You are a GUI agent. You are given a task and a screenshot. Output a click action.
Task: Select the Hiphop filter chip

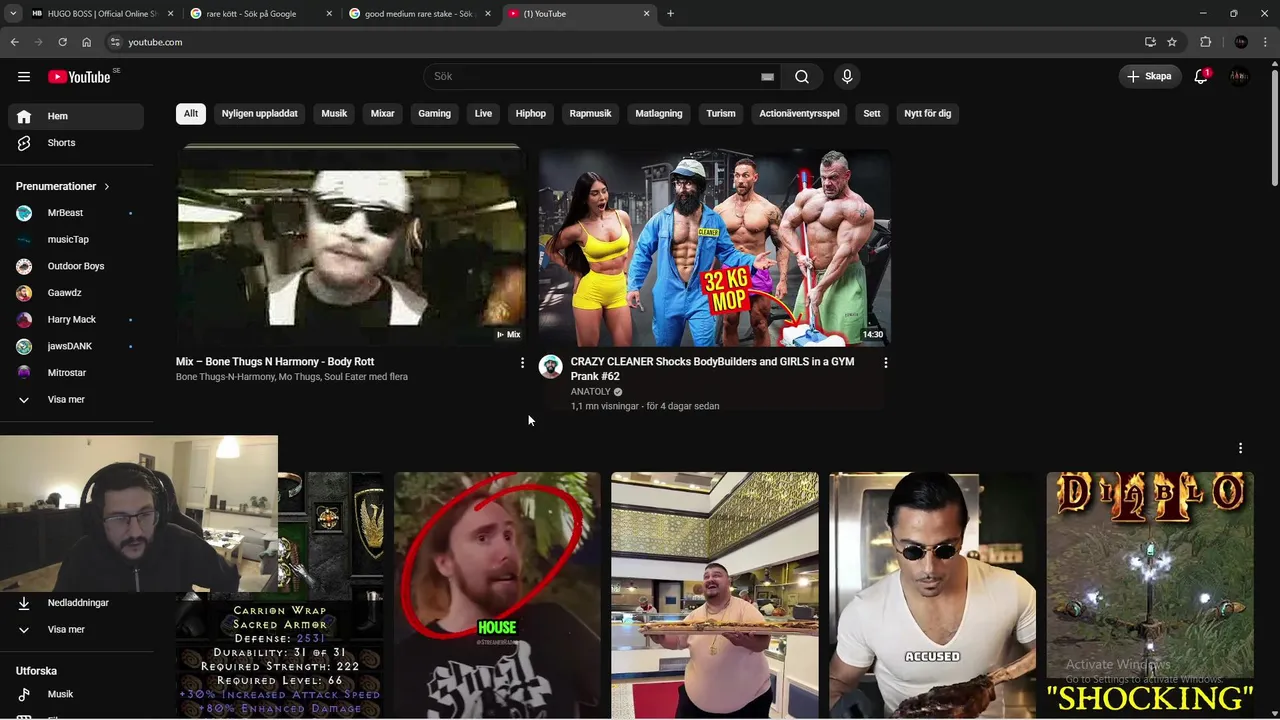(x=531, y=114)
